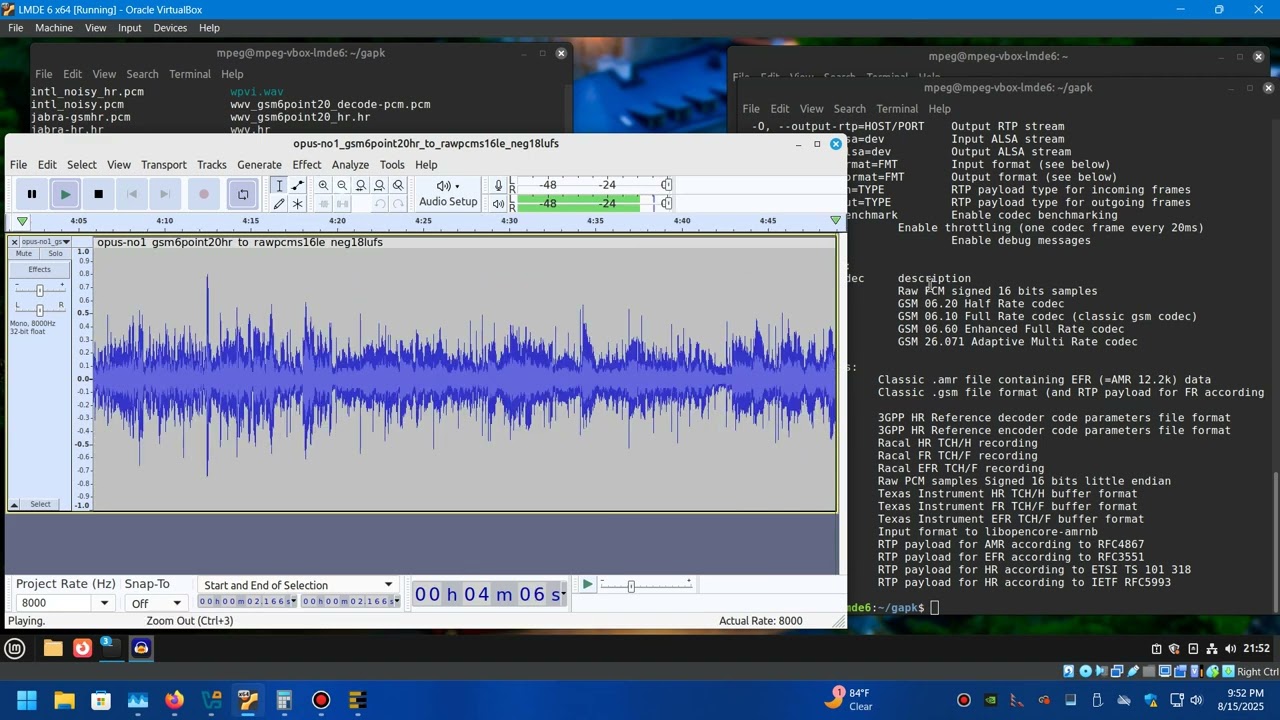Screen dimensions: 1280x720
Task: Click the playback meter speaker icon
Action: [x=498, y=203]
